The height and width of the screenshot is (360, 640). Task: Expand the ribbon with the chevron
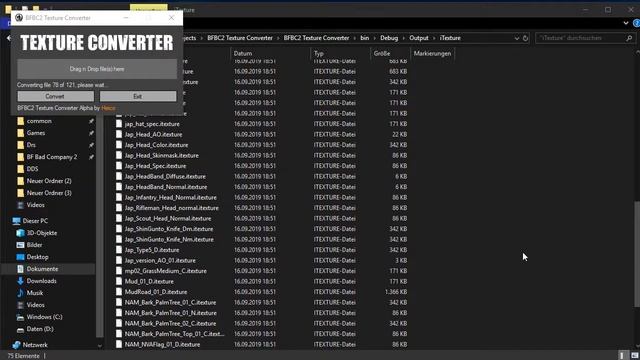click(x=626, y=23)
